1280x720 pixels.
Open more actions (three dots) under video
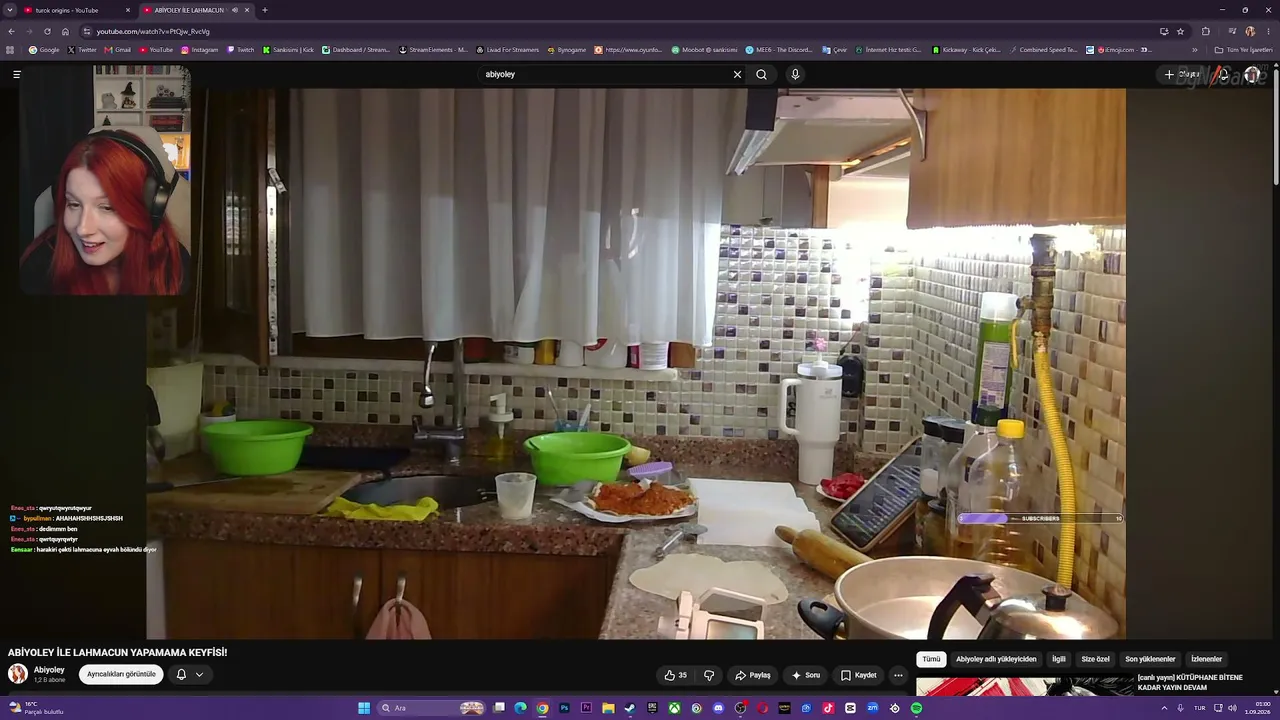(x=898, y=675)
